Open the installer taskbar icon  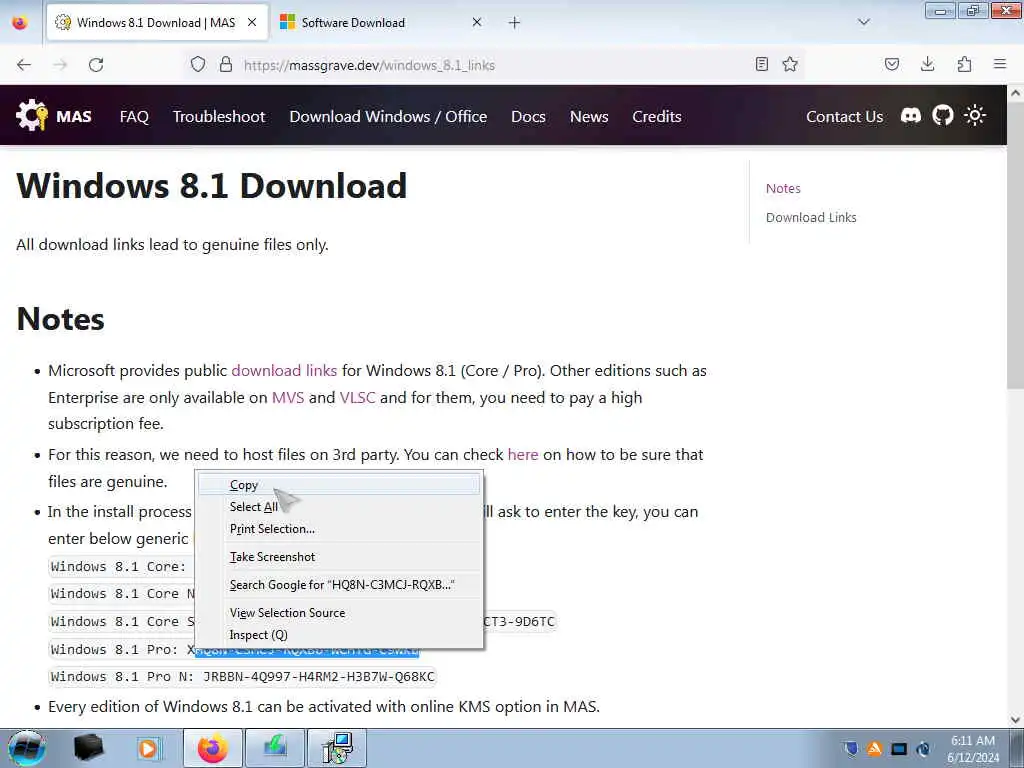(x=338, y=748)
